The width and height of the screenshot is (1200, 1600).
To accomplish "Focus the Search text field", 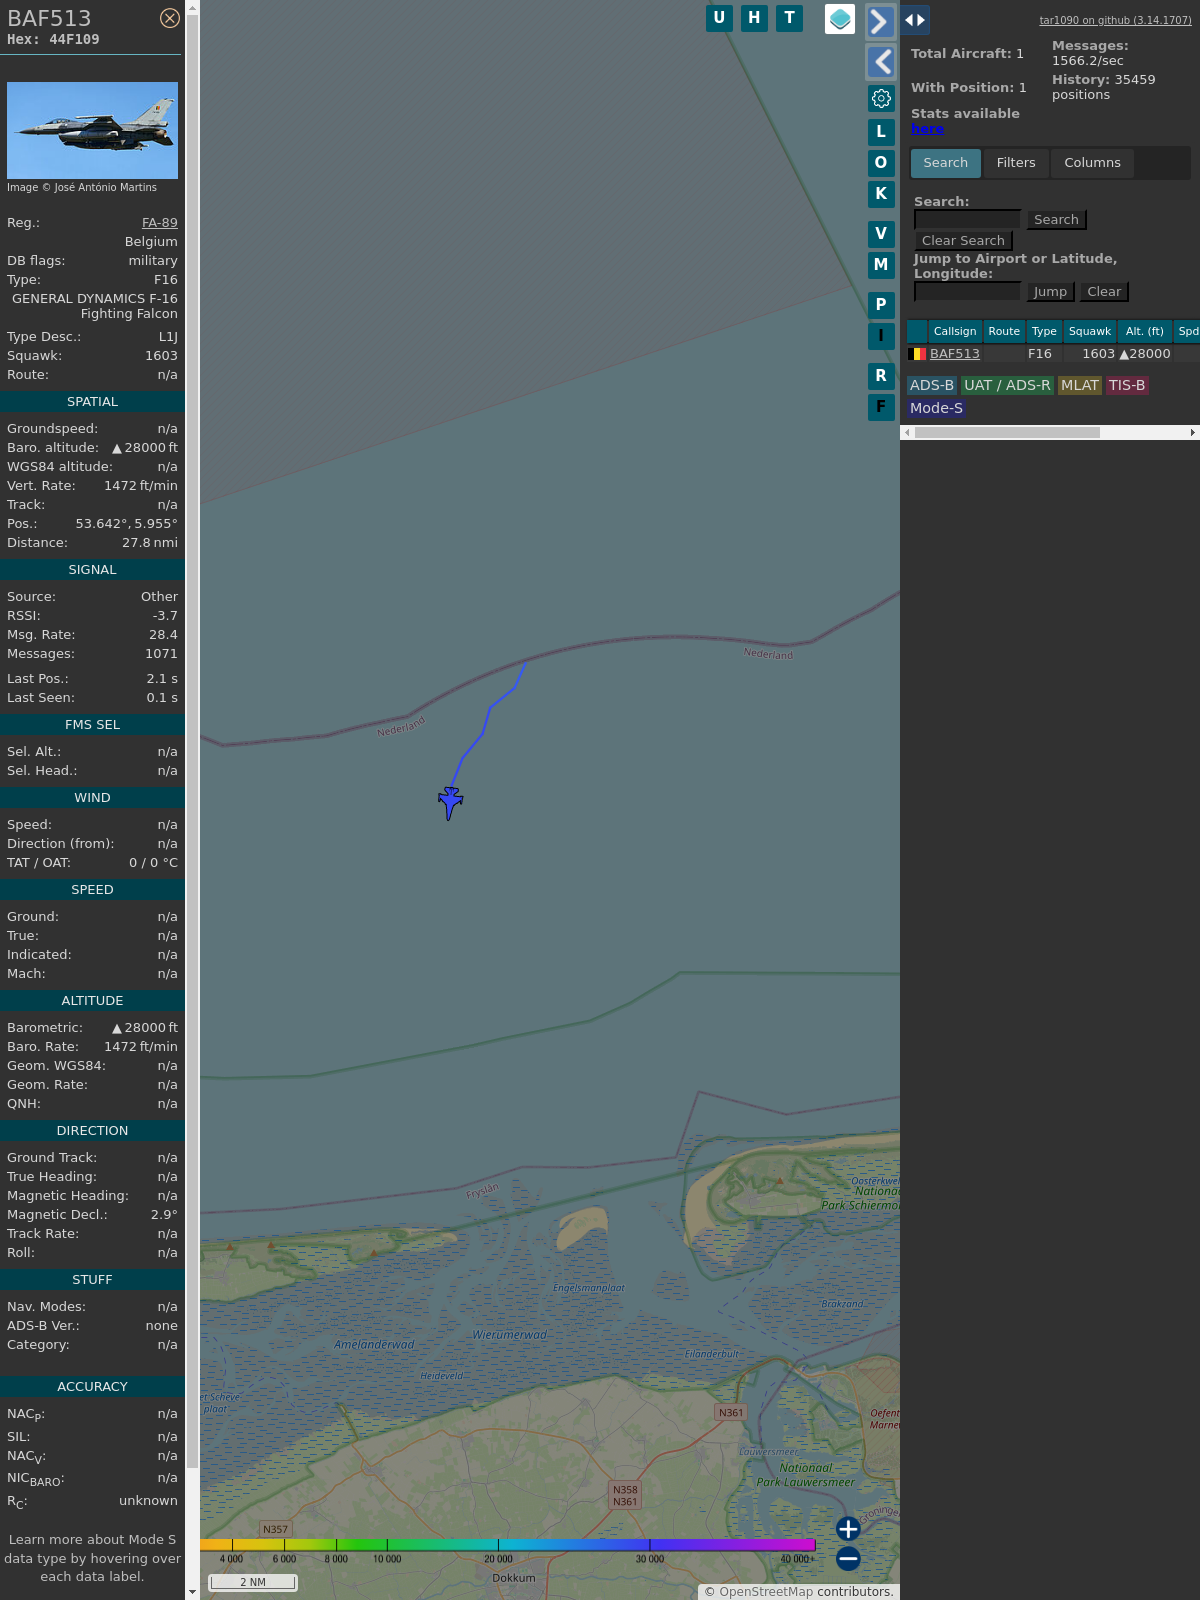I will tap(967, 219).
